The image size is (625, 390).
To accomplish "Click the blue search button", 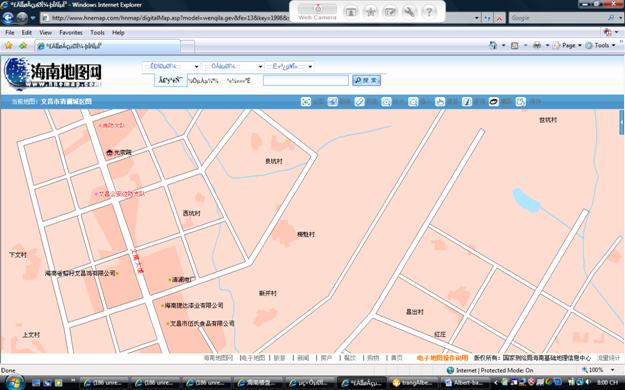I will 366,80.
